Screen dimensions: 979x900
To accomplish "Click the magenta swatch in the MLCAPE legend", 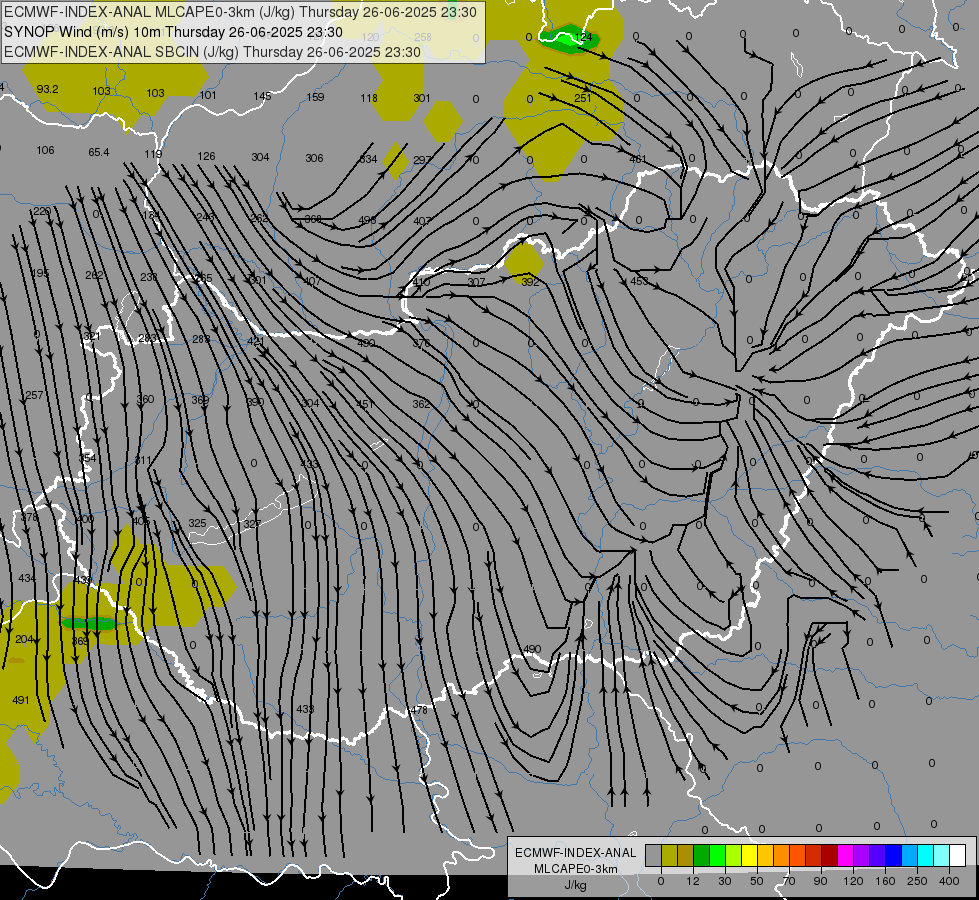I will (845, 855).
